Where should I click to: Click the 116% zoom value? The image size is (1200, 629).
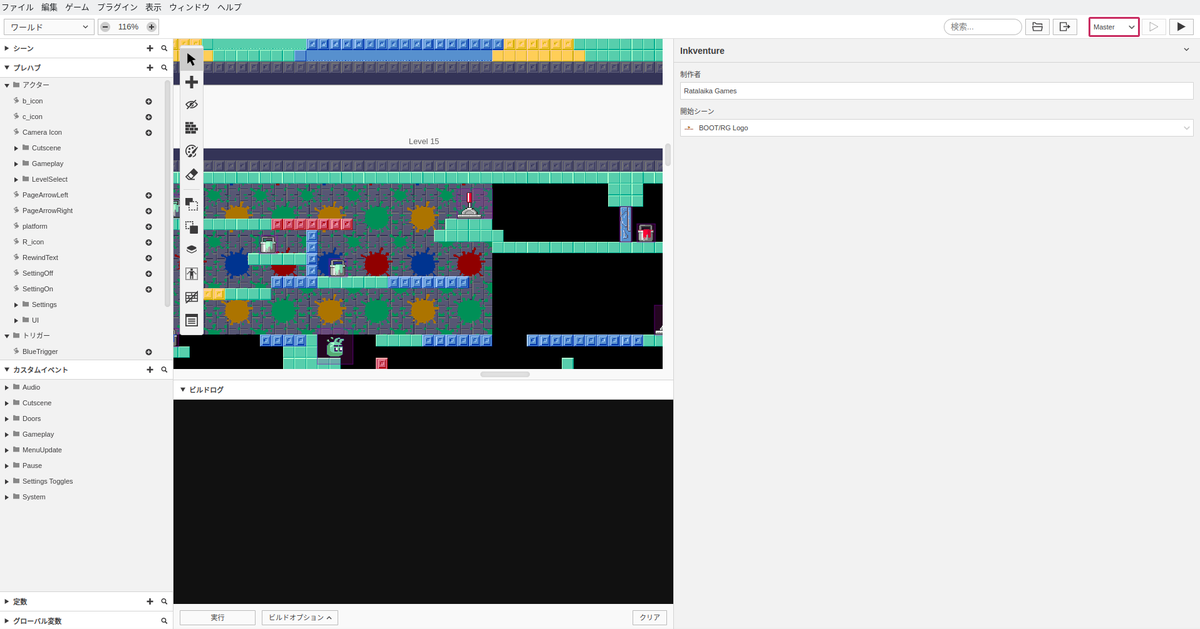click(x=128, y=27)
